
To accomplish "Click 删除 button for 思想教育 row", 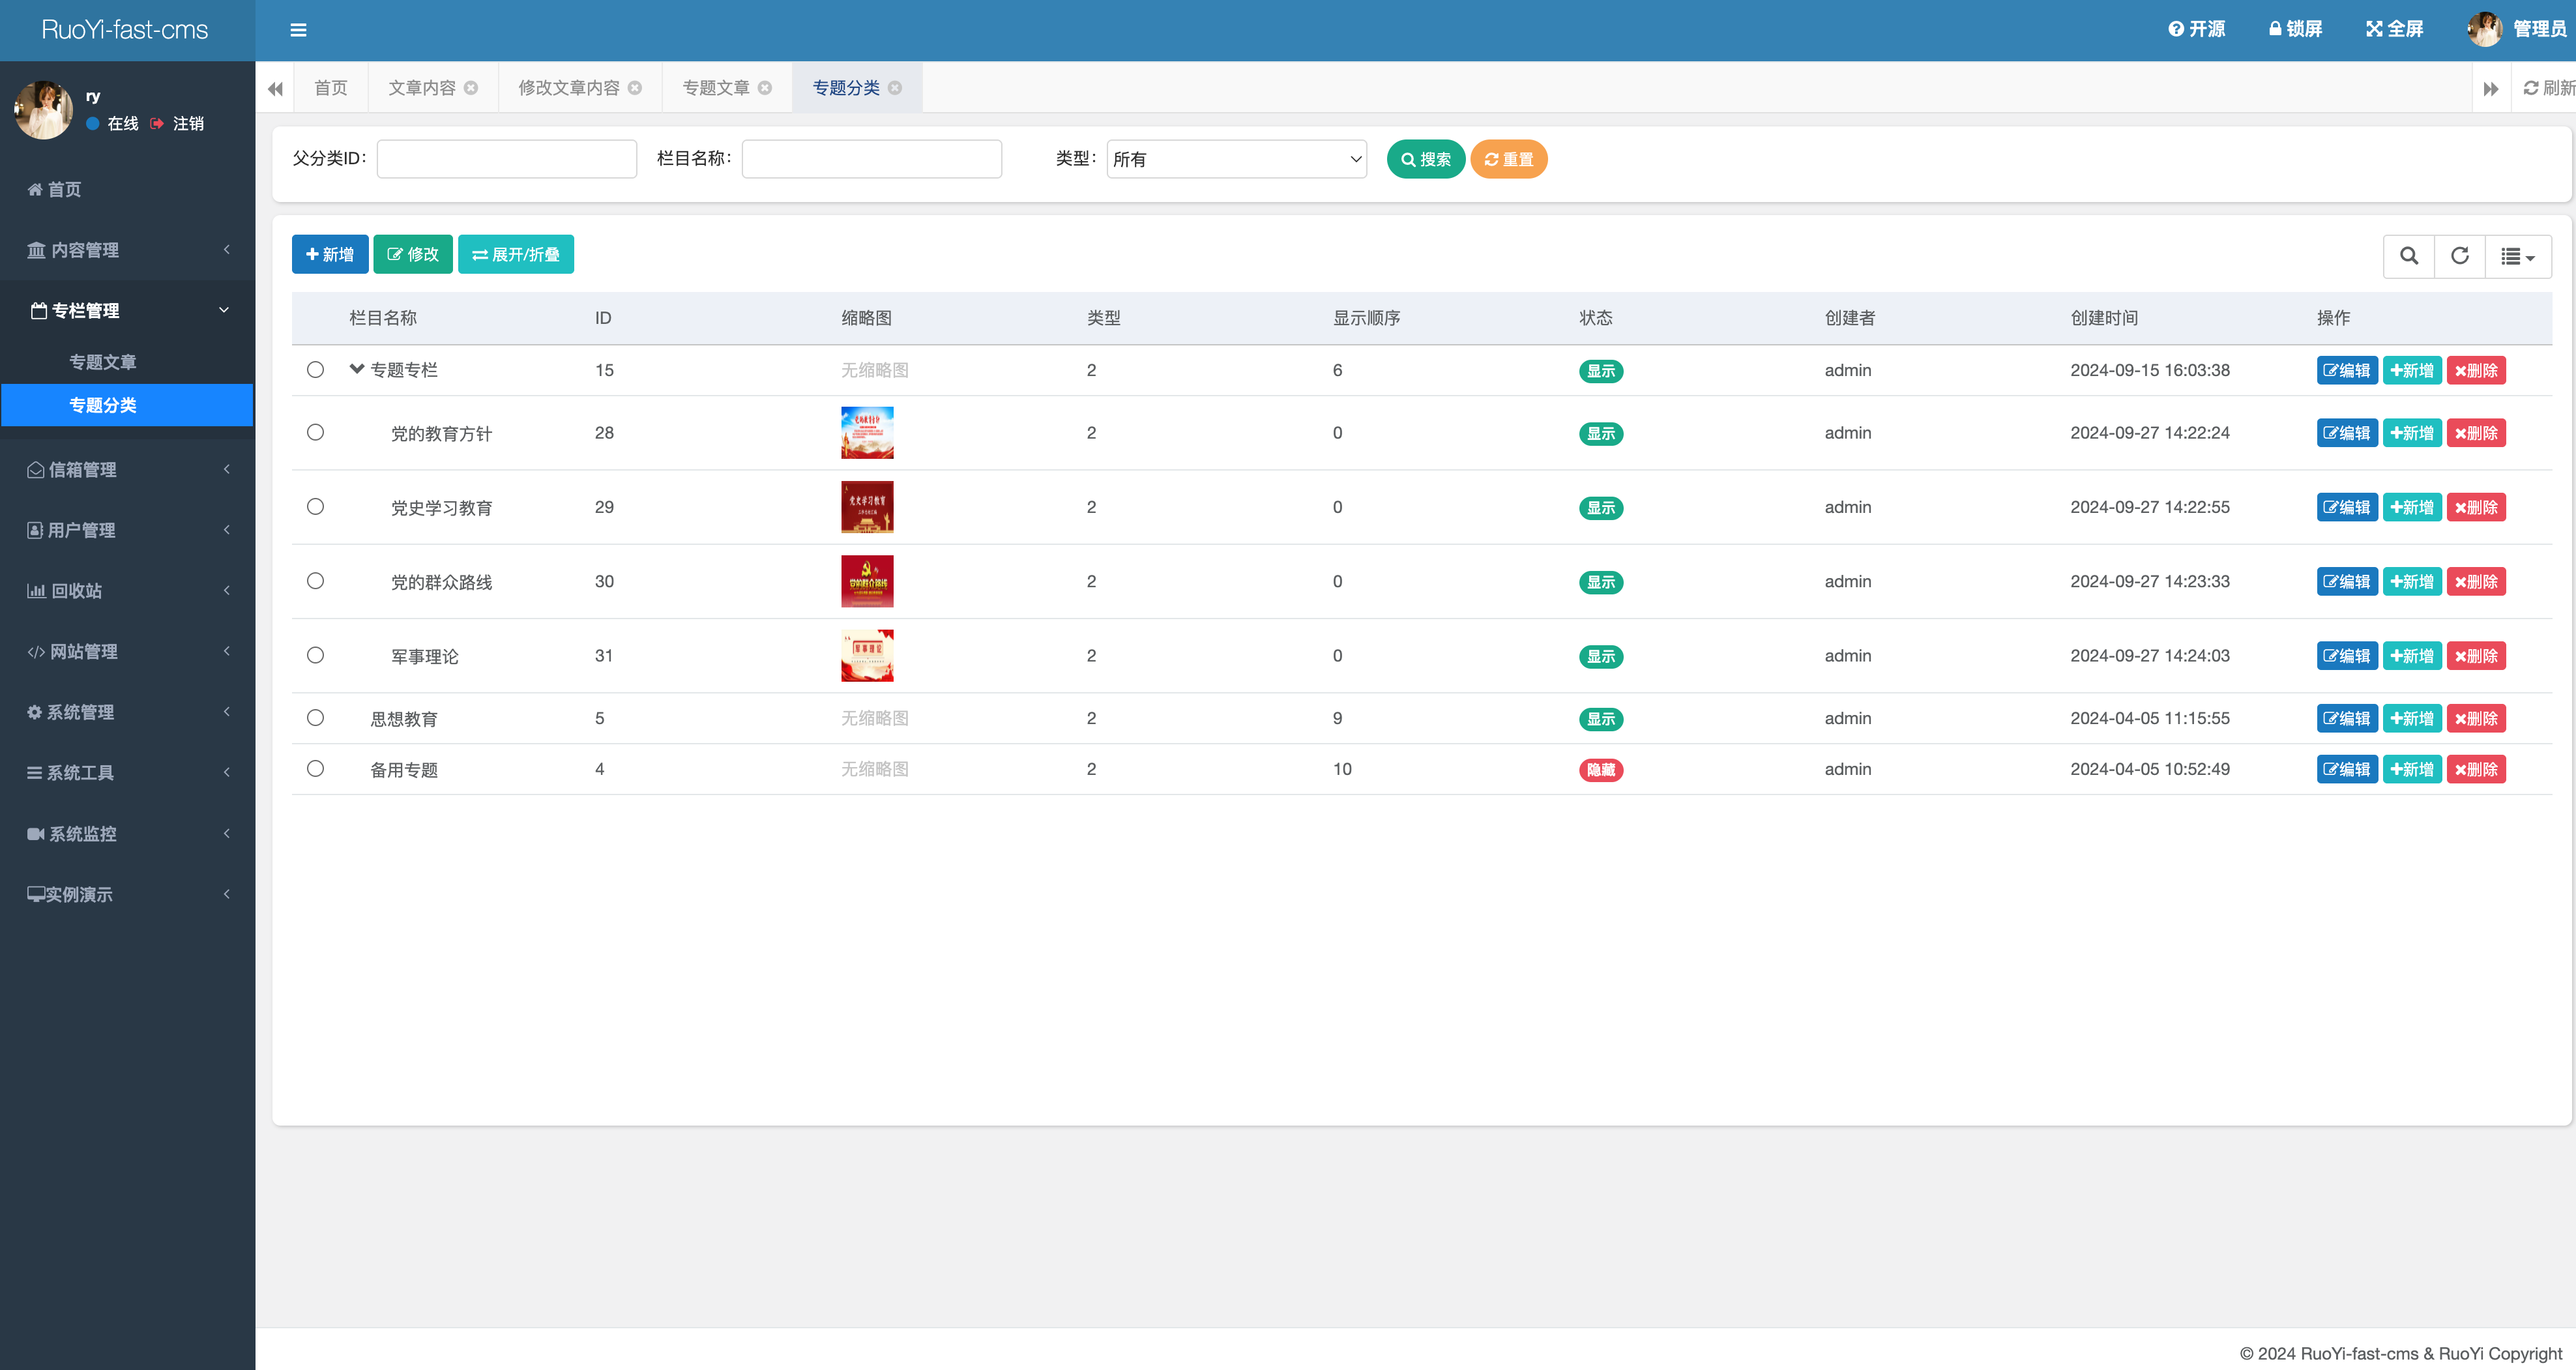I will click(x=2476, y=718).
